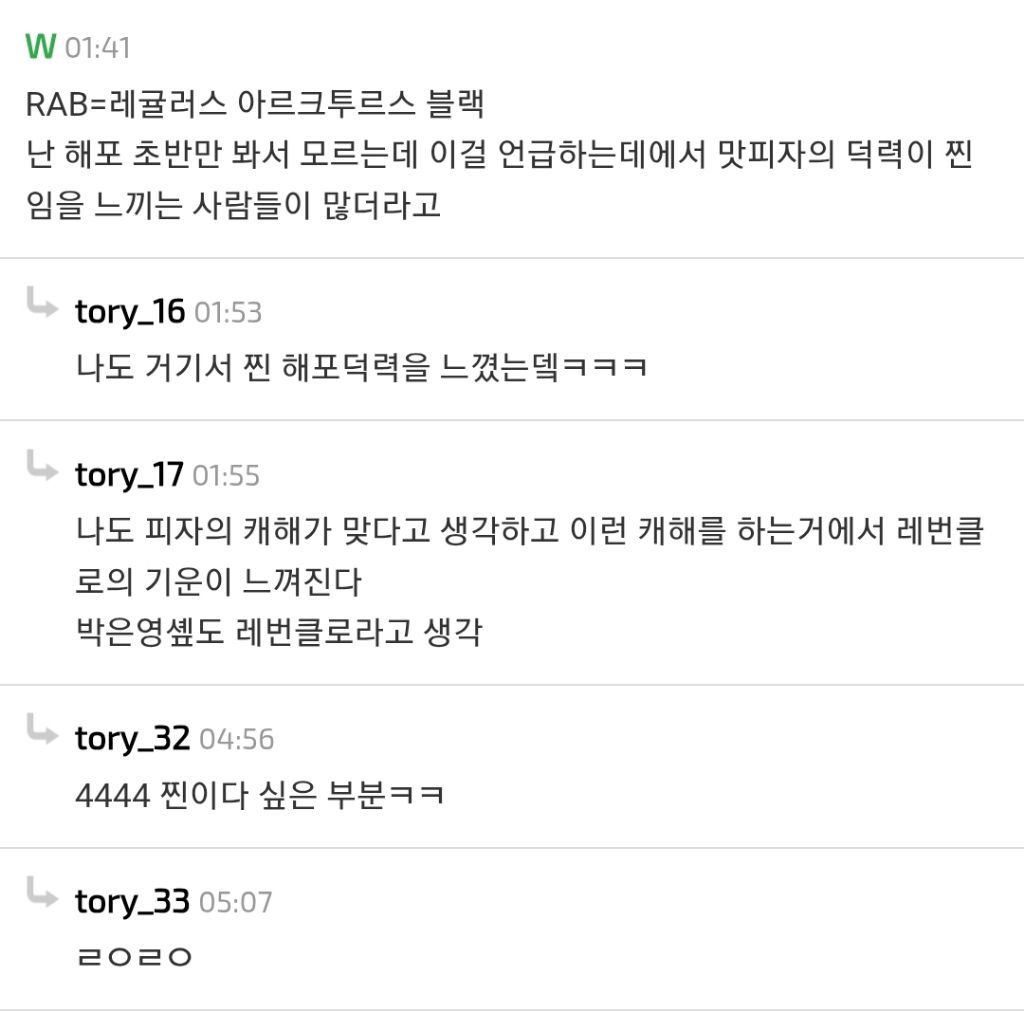Click the 05:07 timestamp

pos(235,903)
